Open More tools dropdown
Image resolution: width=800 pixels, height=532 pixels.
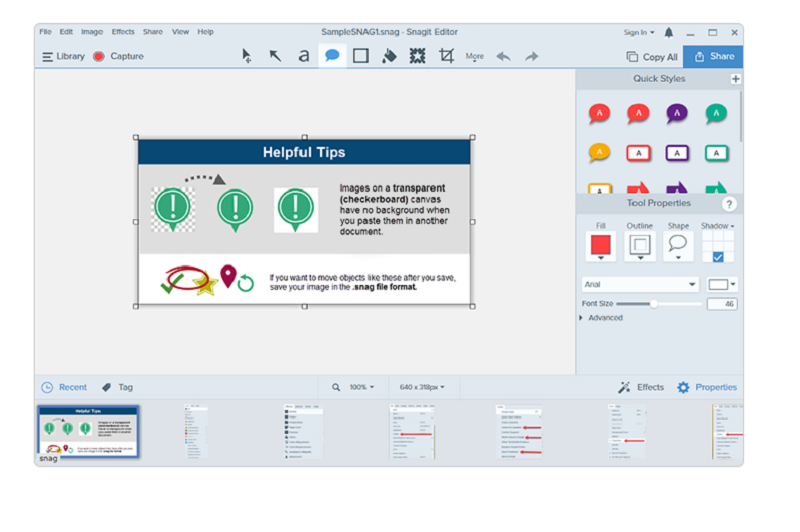474,57
